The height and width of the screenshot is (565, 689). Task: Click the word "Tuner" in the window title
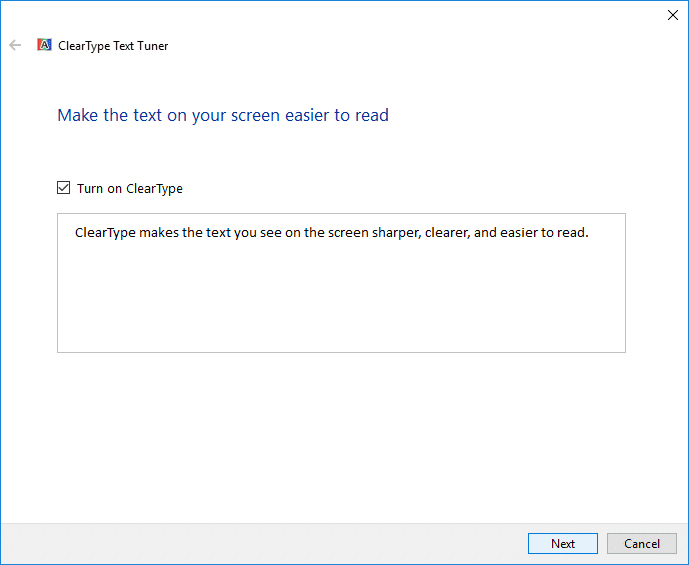pos(152,46)
